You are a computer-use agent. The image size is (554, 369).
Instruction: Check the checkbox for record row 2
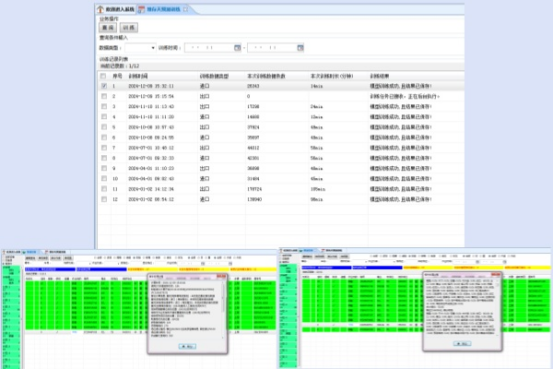point(104,96)
